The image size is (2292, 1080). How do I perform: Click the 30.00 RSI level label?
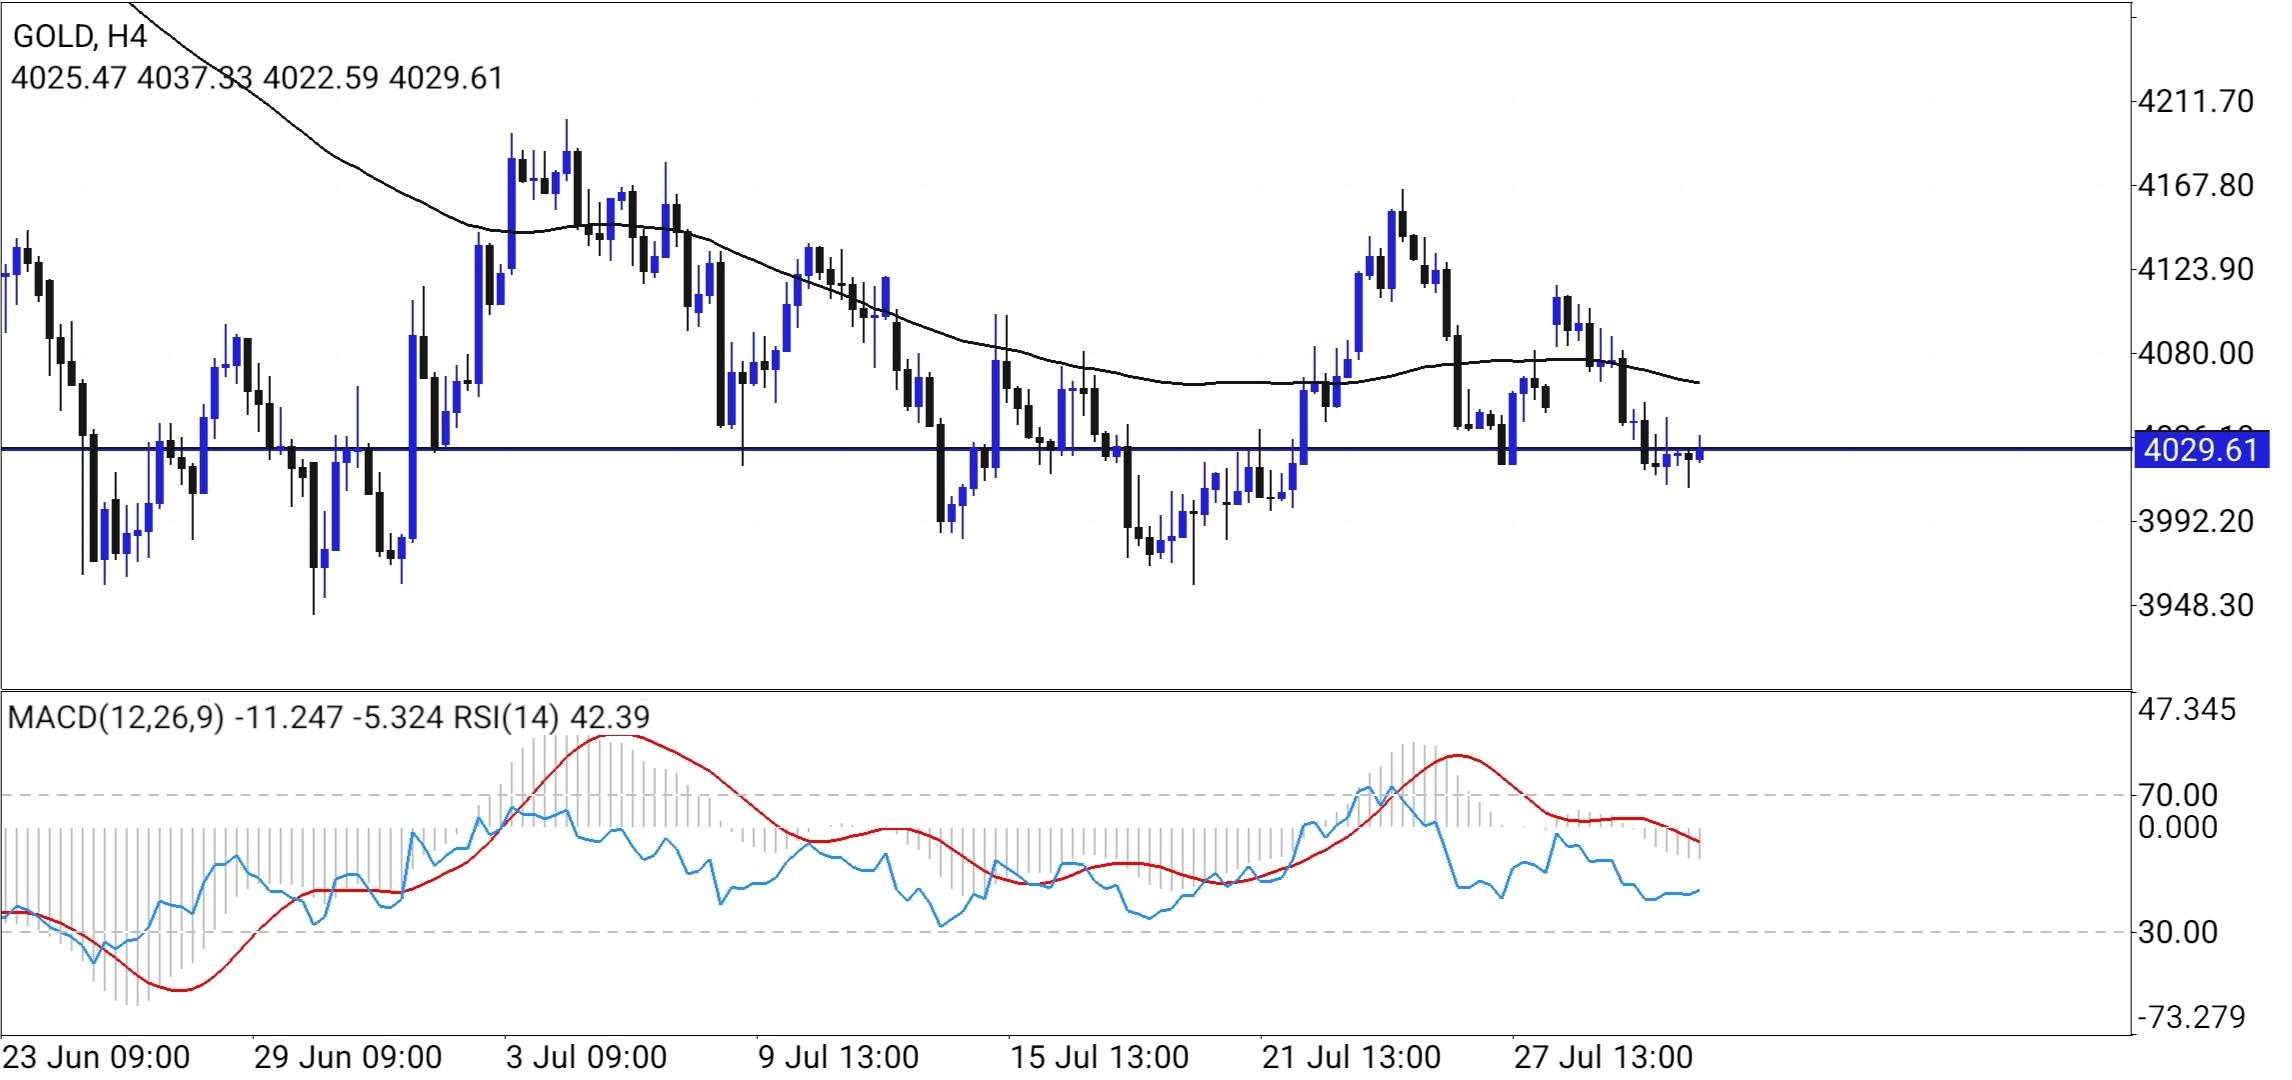(2178, 932)
